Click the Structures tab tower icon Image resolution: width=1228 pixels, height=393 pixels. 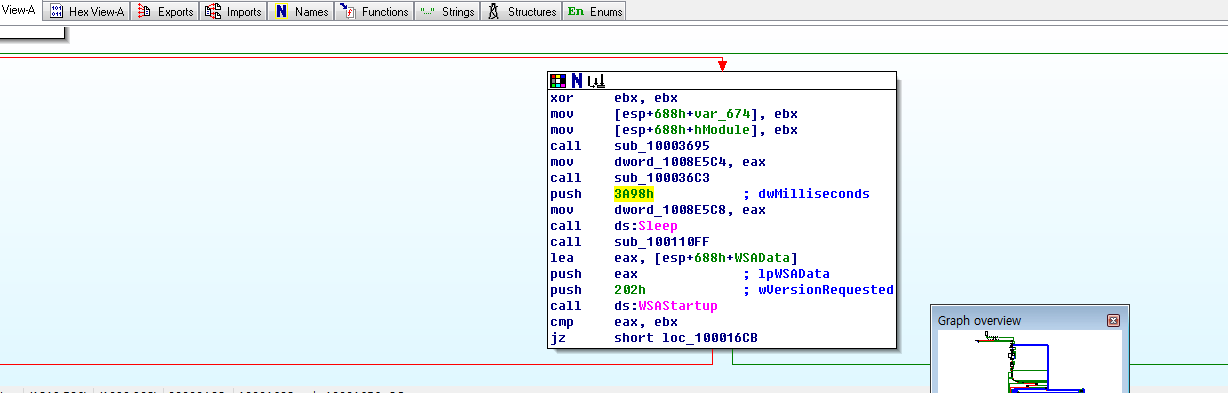(493, 12)
